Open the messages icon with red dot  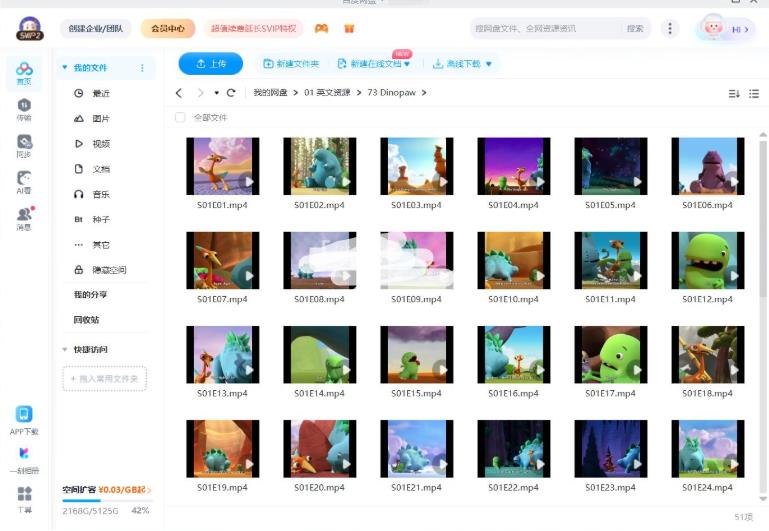[x=25, y=219]
